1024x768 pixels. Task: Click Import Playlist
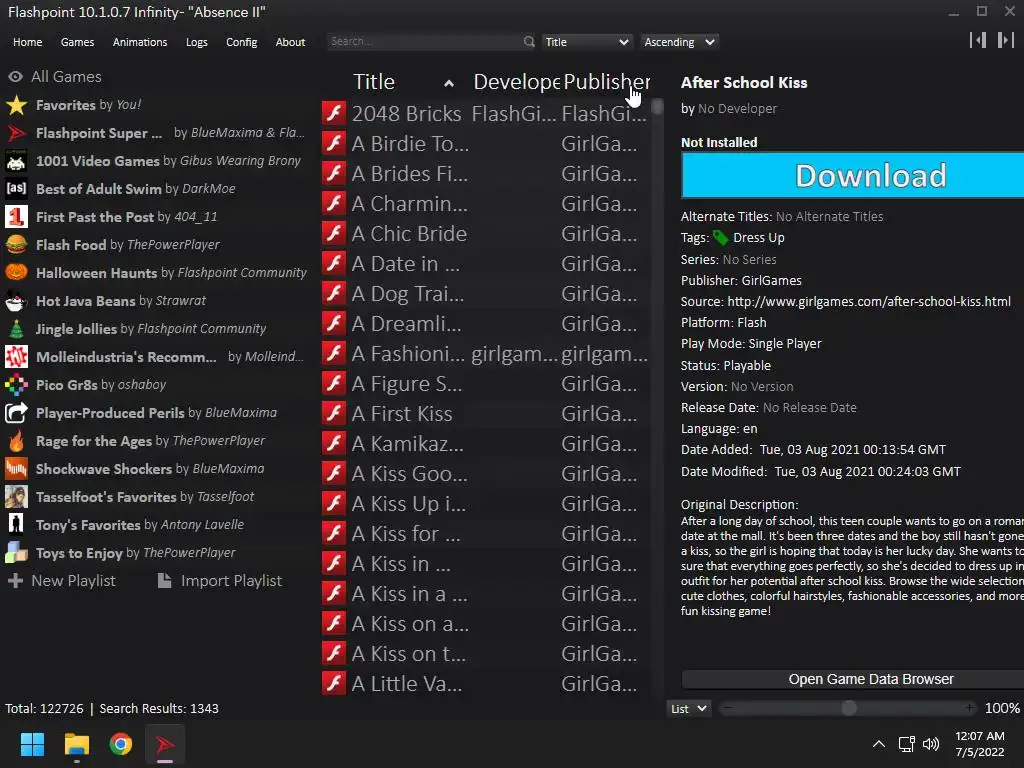220,581
